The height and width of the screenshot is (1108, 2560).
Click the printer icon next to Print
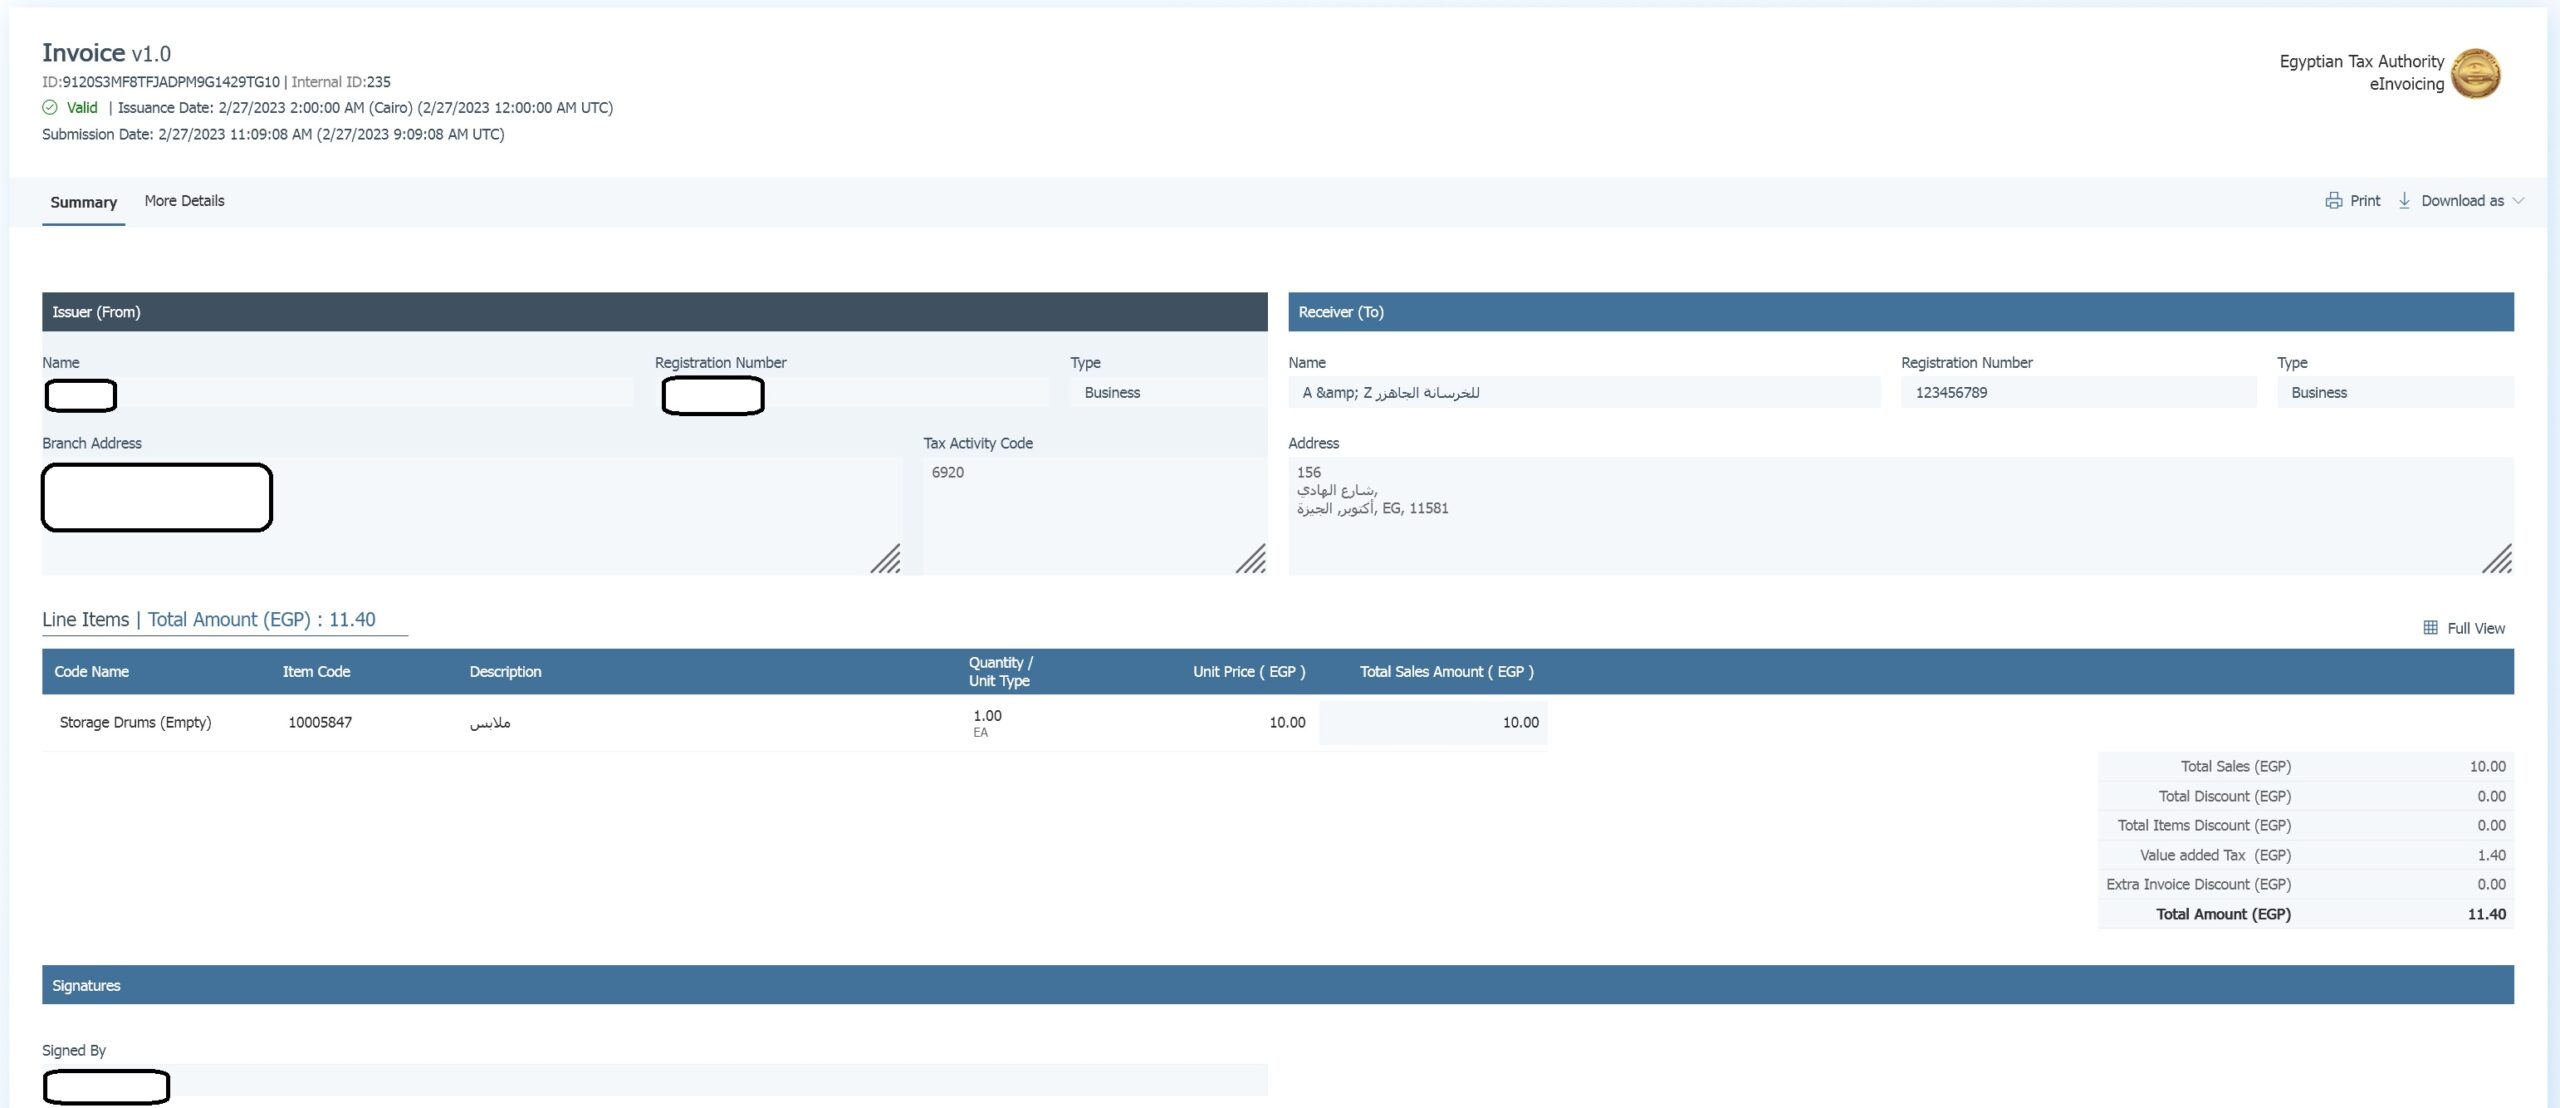pos(2332,200)
